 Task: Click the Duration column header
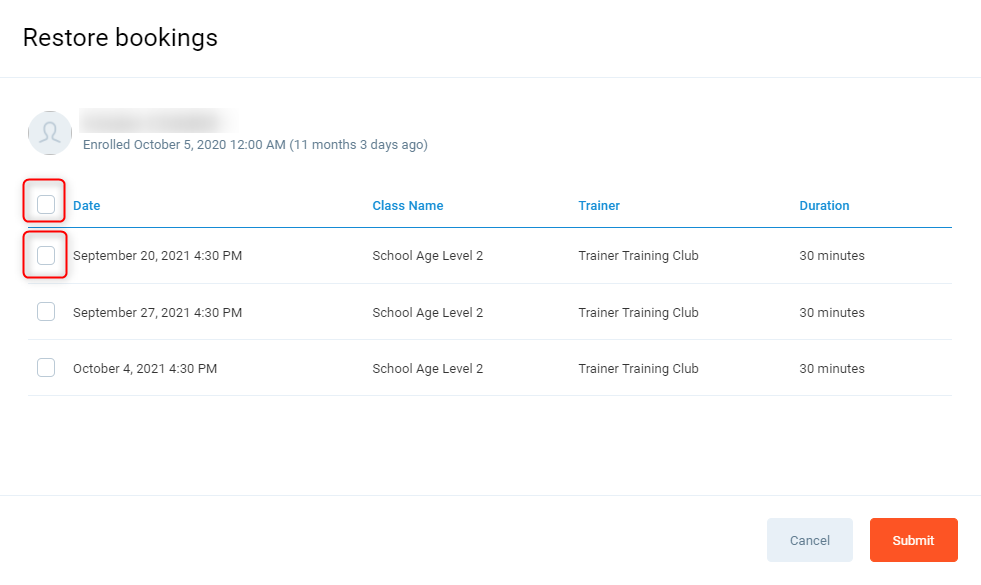point(824,206)
